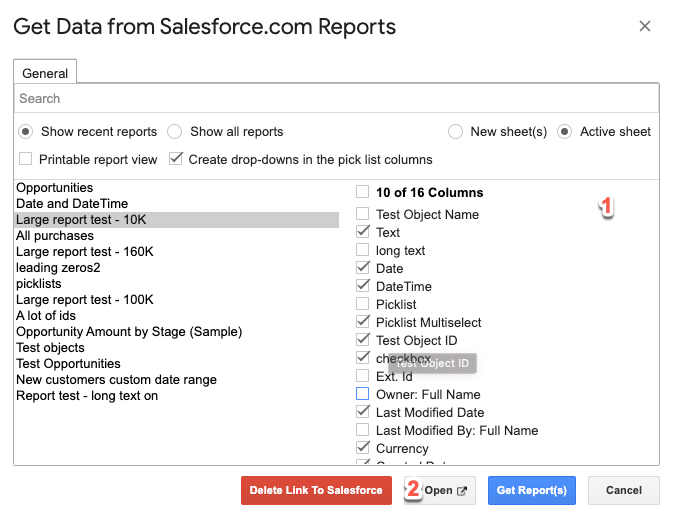This screenshot has height=522, width=678.
Task: Uncheck the Last Modified Date column
Action: (362, 412)
